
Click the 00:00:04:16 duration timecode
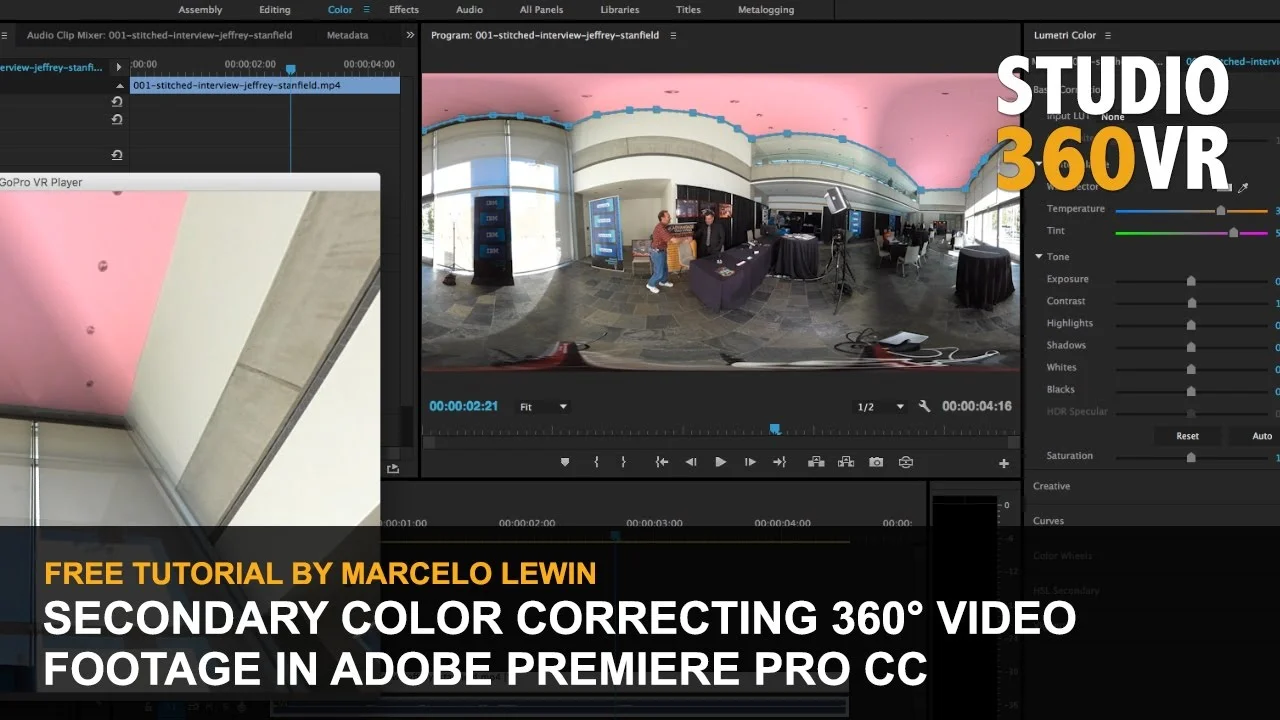[x=977, y=406]
